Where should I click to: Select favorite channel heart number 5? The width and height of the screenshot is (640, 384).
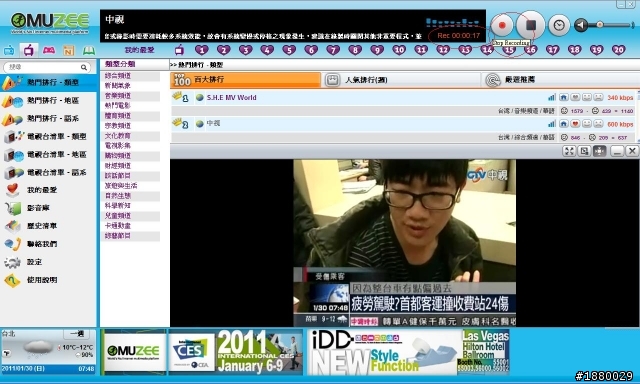289,50
